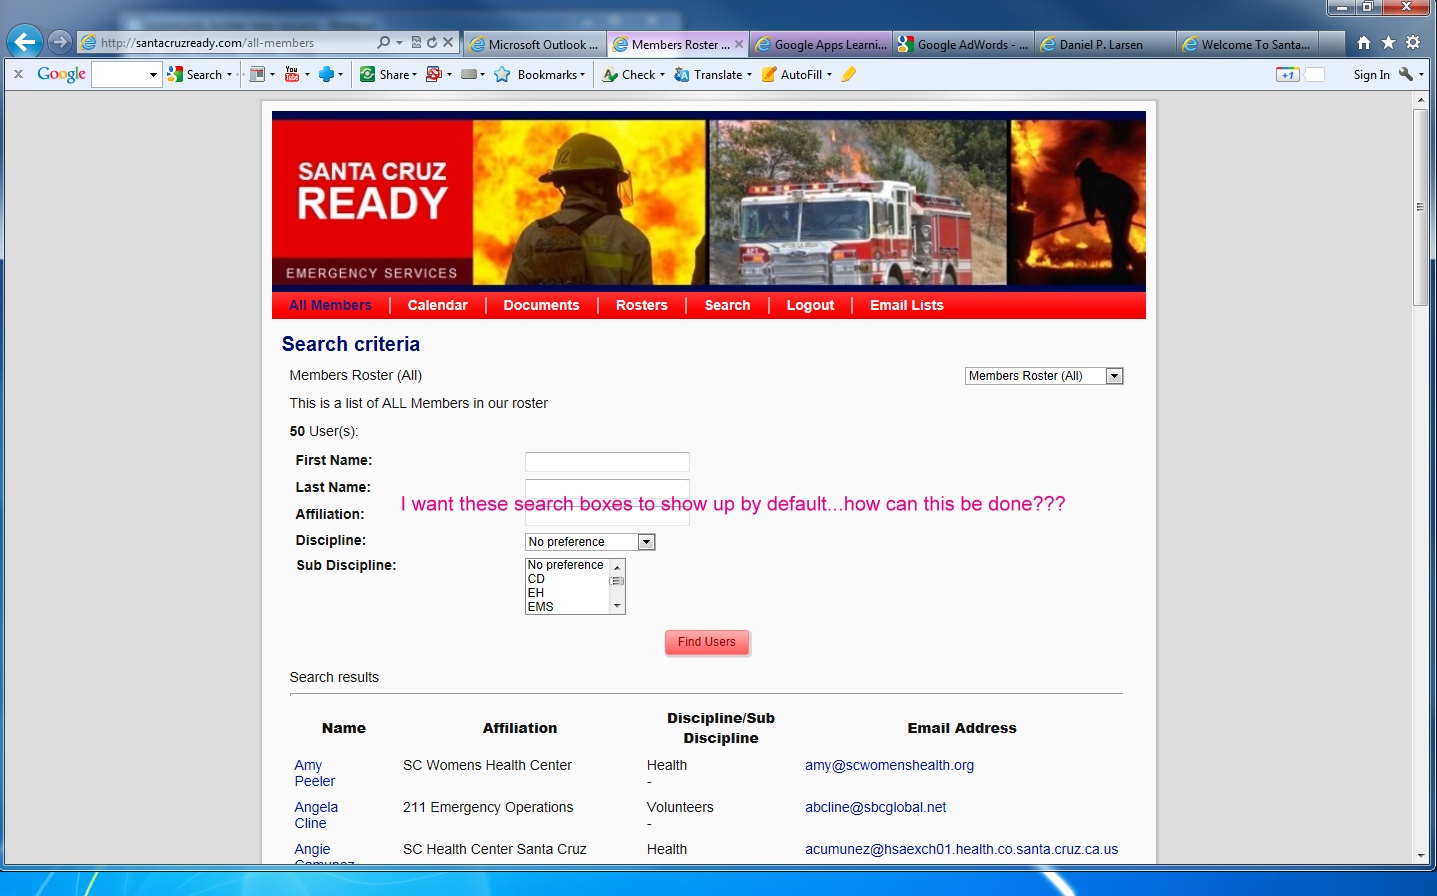The width and height of the screenshot is (1437, 896).
Task: Expand the Google Toolbar search box dropdown
Action: click(153, 74)
